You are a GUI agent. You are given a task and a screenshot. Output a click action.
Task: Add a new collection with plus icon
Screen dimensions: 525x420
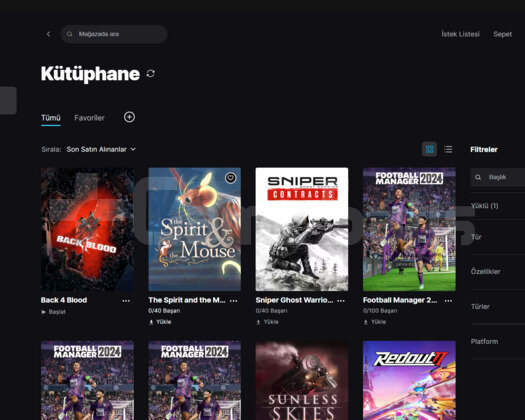129,117
